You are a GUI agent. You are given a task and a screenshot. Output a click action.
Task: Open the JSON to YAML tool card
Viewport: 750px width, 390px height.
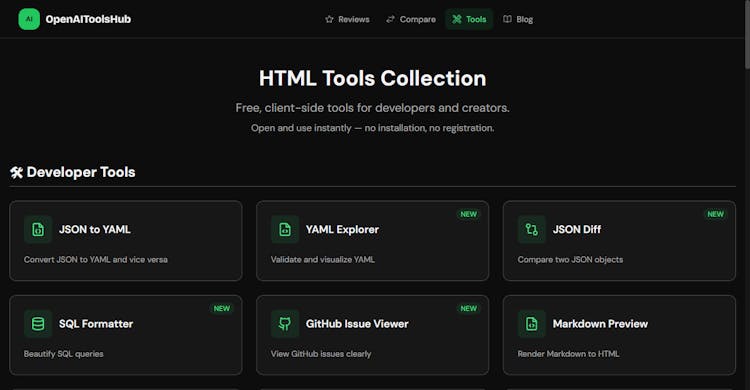(x=126, y=241)
